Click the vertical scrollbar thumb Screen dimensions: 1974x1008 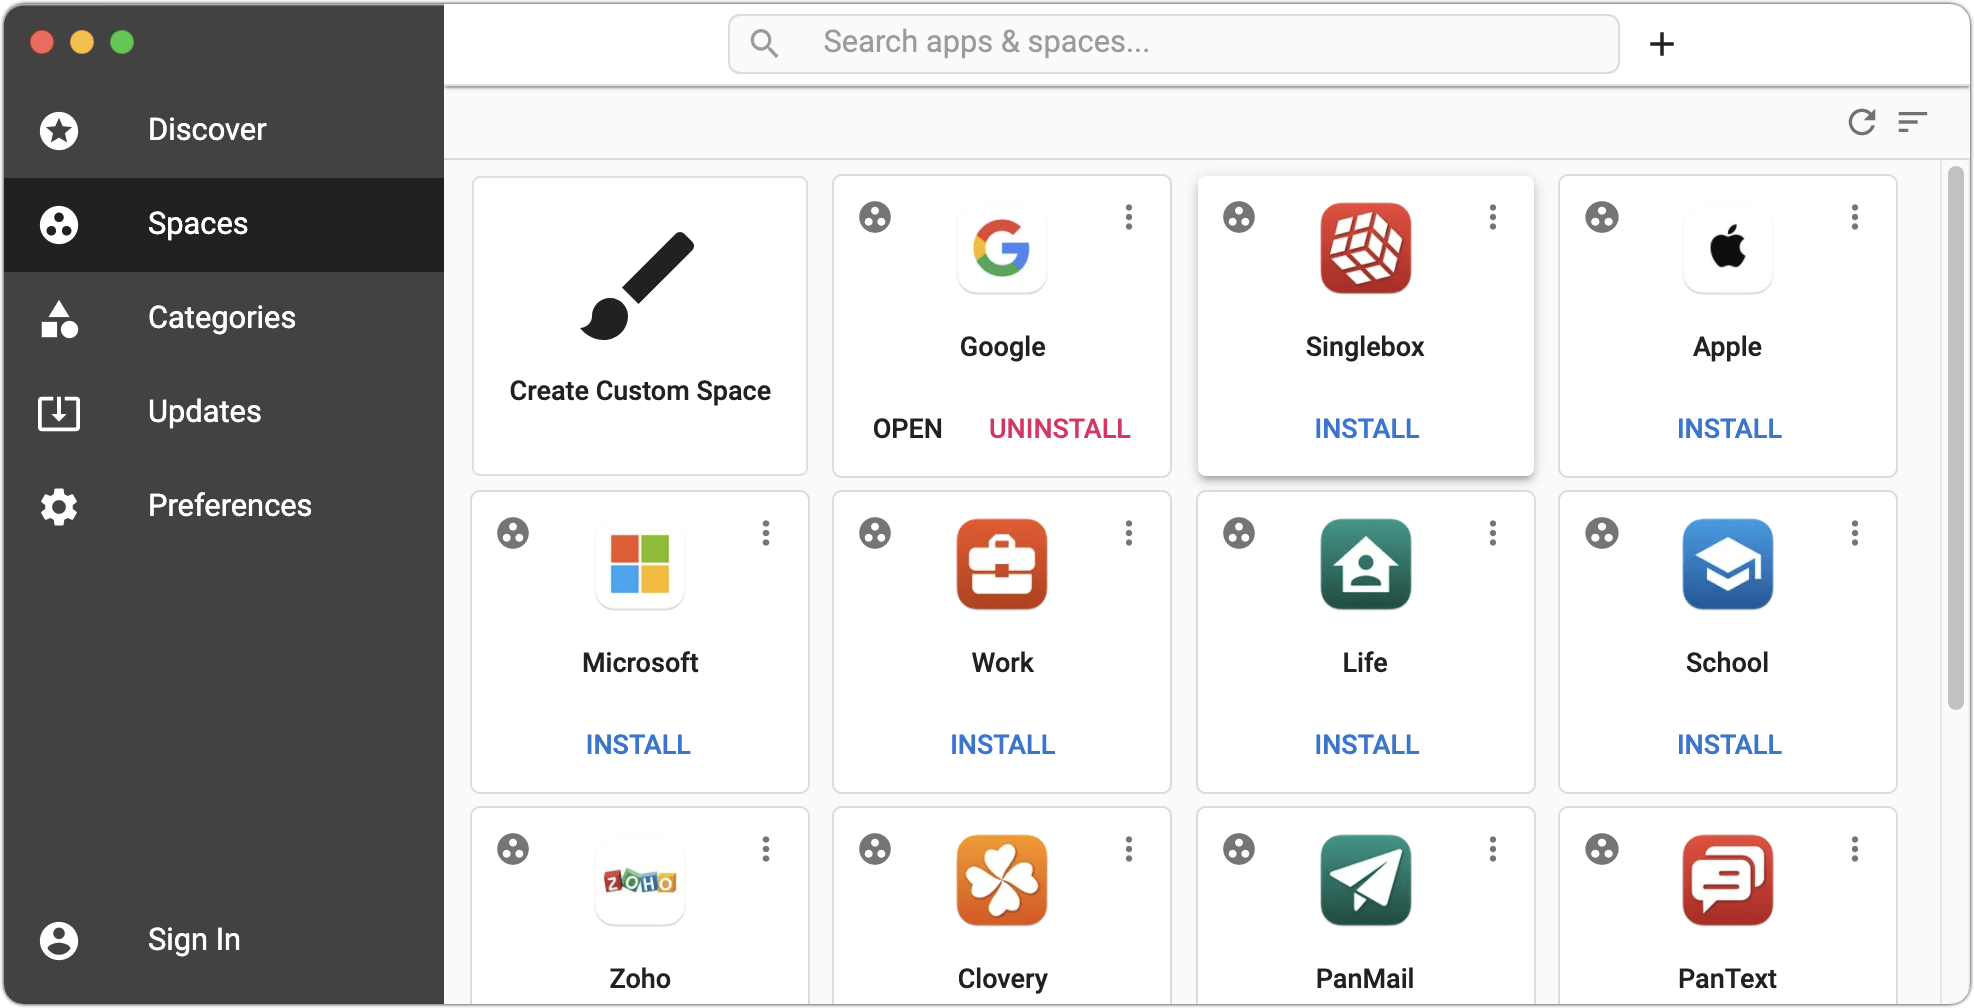tap(1956, 438)
